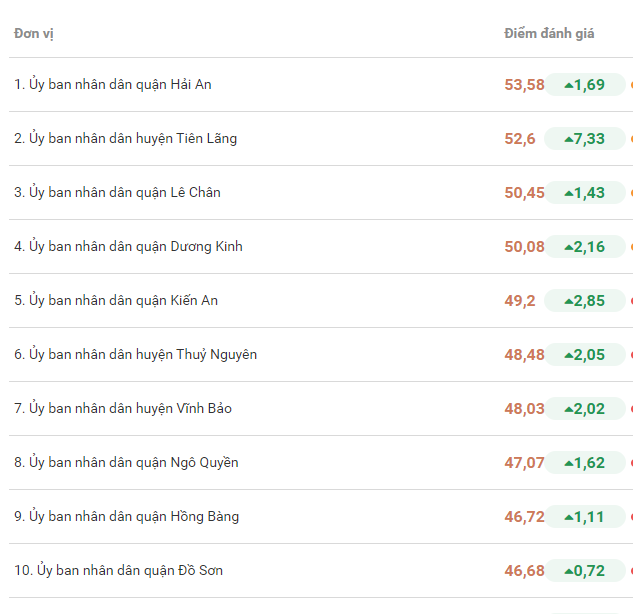
Task: Click the 2,85 change badge for Kiến An
Action: [584, 301]
